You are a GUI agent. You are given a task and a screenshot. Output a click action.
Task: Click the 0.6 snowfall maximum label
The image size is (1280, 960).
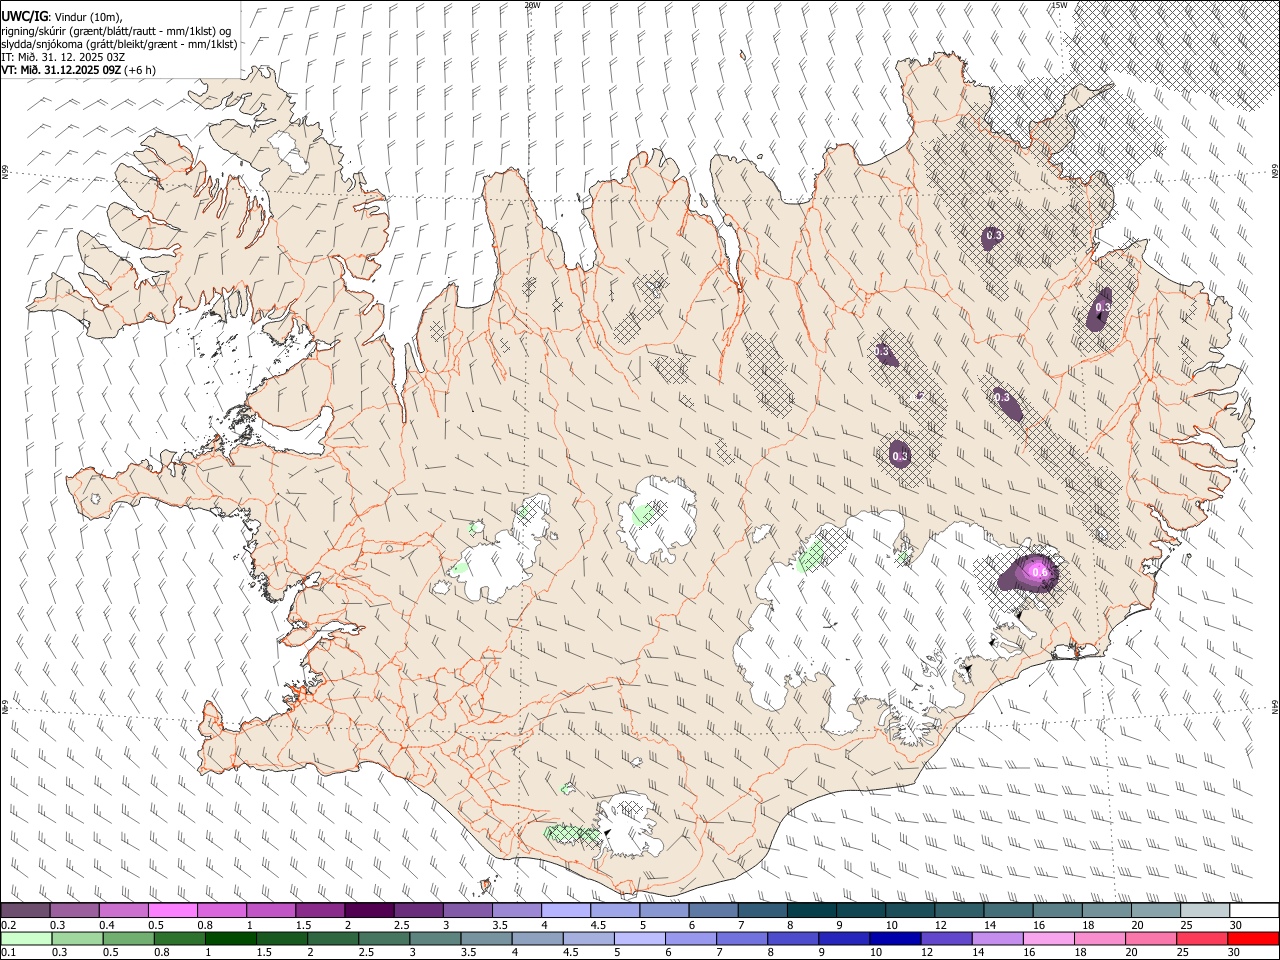tap(1040, 572)
